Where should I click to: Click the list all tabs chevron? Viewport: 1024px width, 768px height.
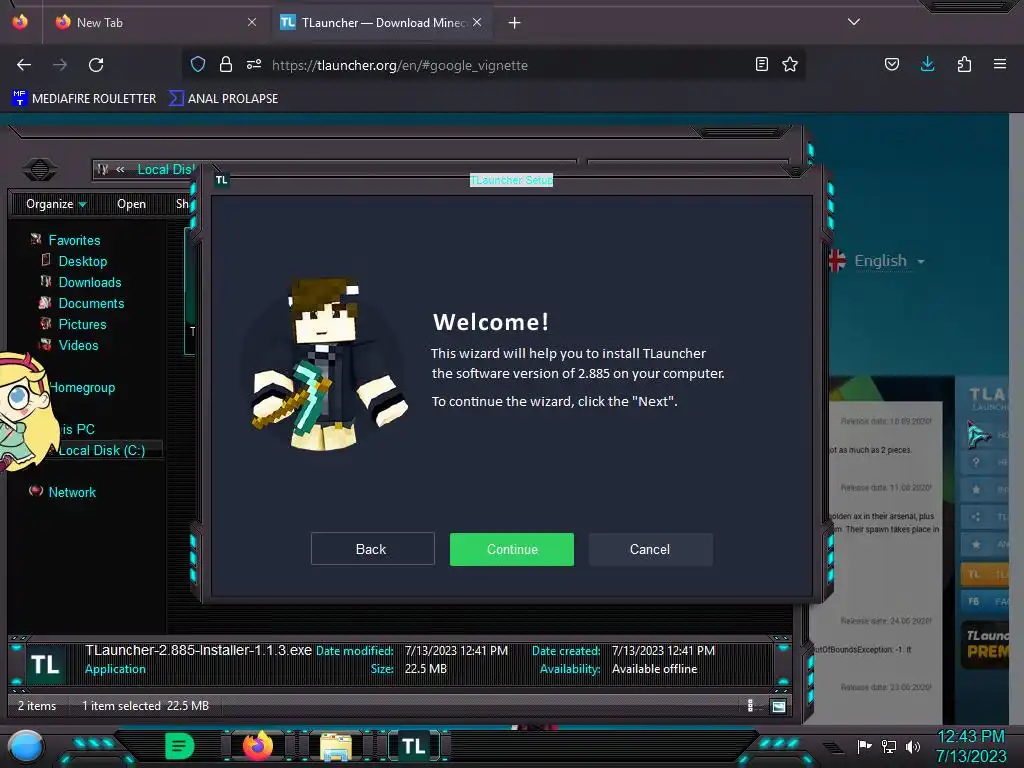click(854, 22)
